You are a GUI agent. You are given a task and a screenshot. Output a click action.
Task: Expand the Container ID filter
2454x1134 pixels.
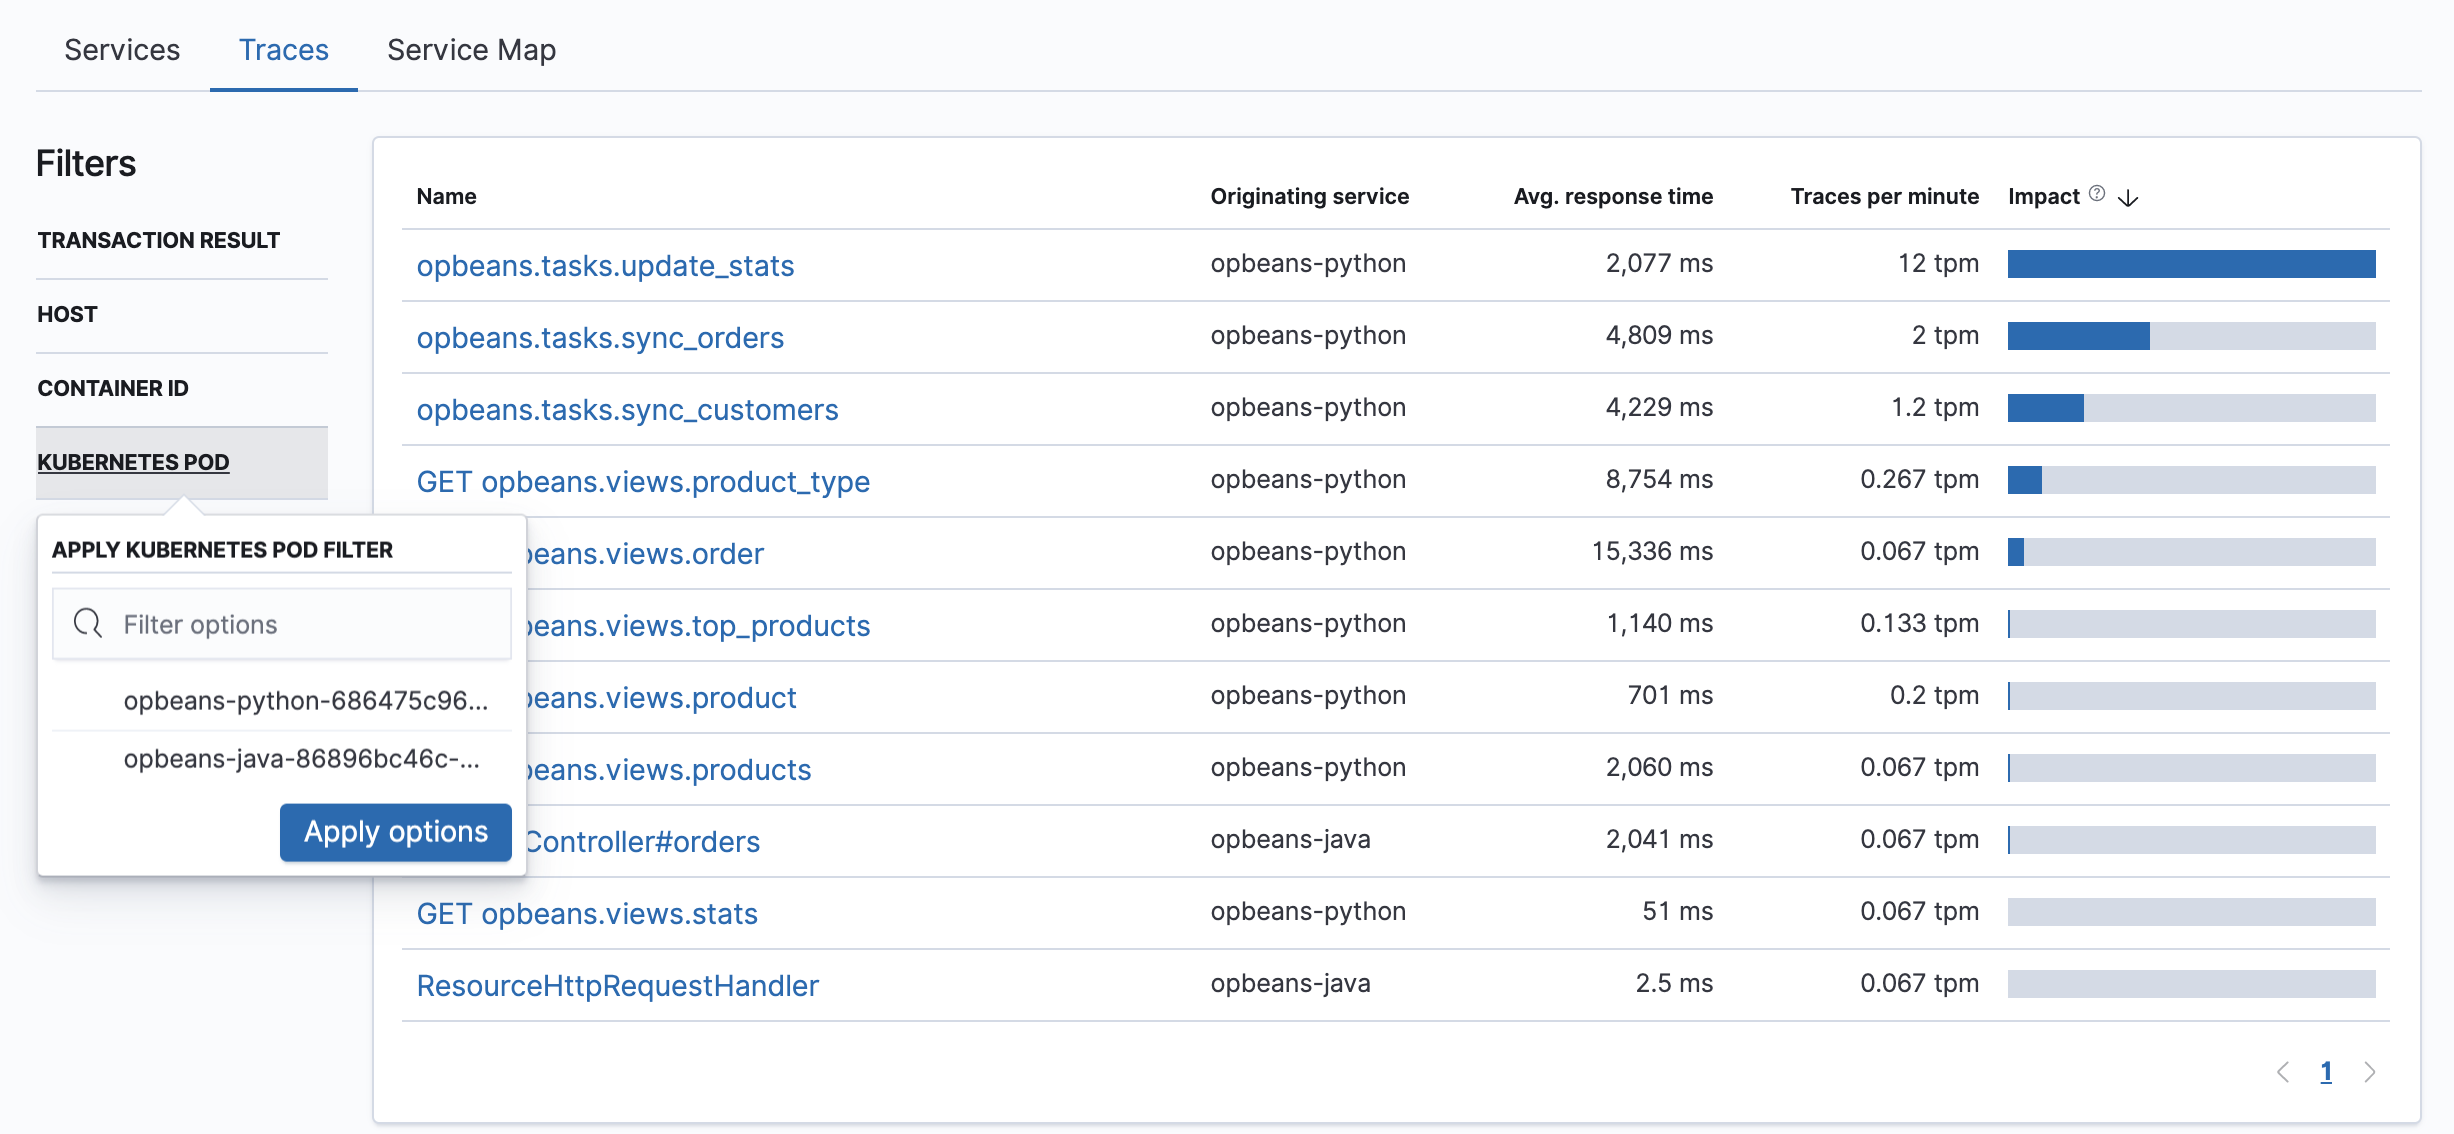113,388
